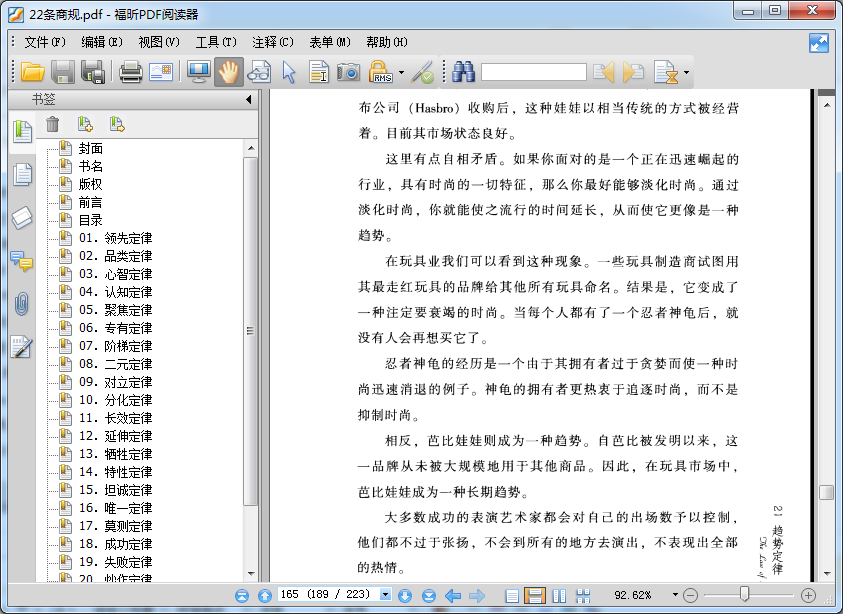Image resolution: width=843 pixels, height=614 pixels.
Task: Jump to bookmark 01. 领先定律
Action: point(116,238)
